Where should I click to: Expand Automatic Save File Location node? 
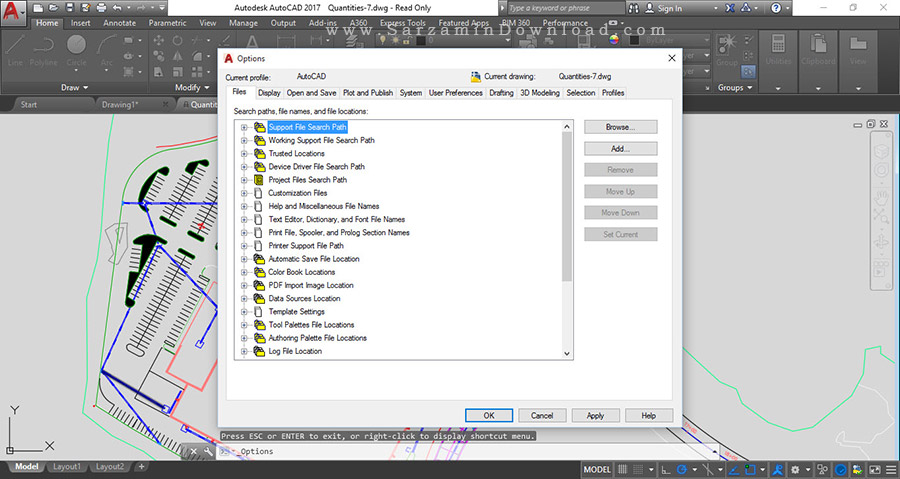point(244,259)
